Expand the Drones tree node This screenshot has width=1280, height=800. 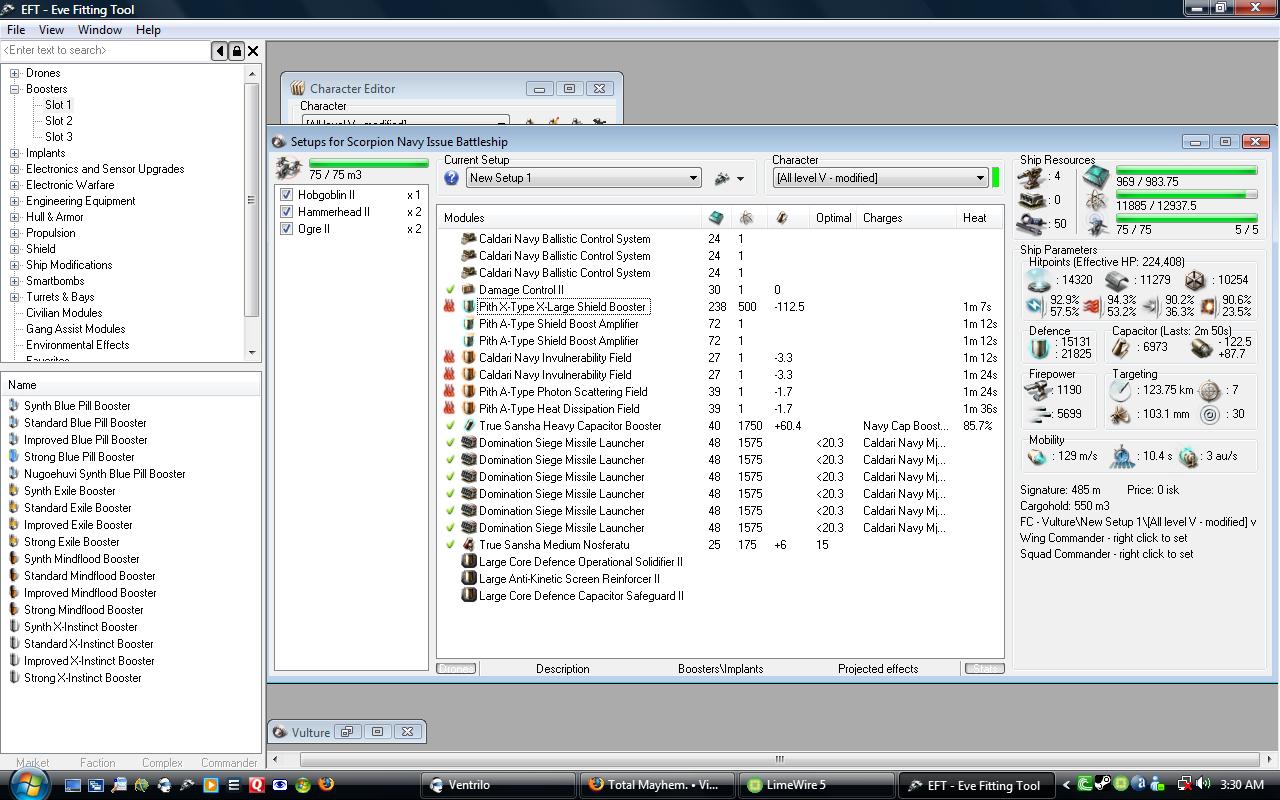15,73
